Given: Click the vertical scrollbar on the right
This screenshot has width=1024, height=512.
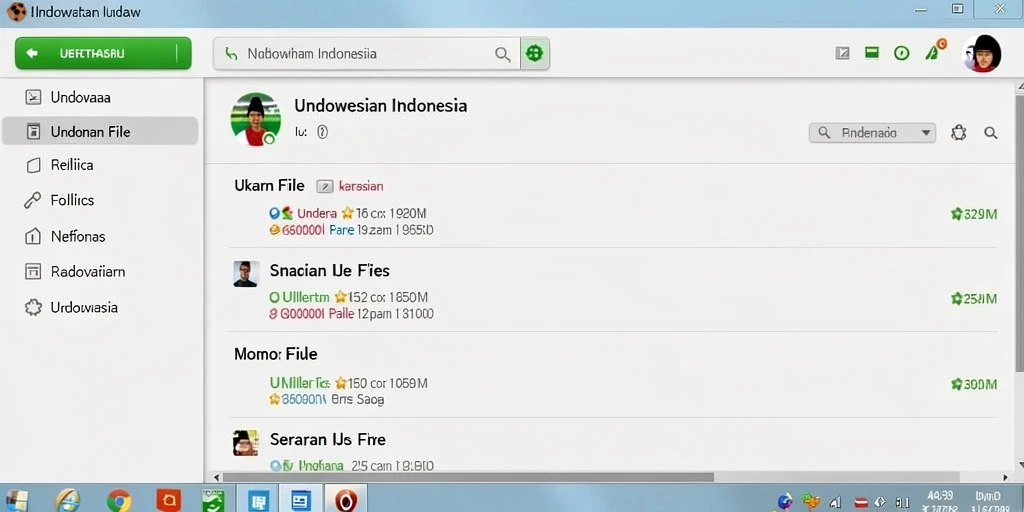Looking at the screenshot, I should pos(1019,232).
